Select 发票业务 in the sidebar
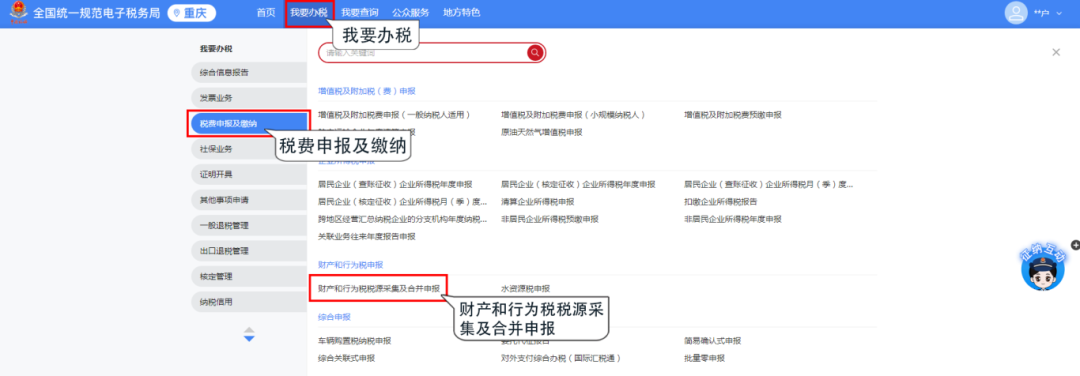1080x376 pixels. click(x=249, y=98)
